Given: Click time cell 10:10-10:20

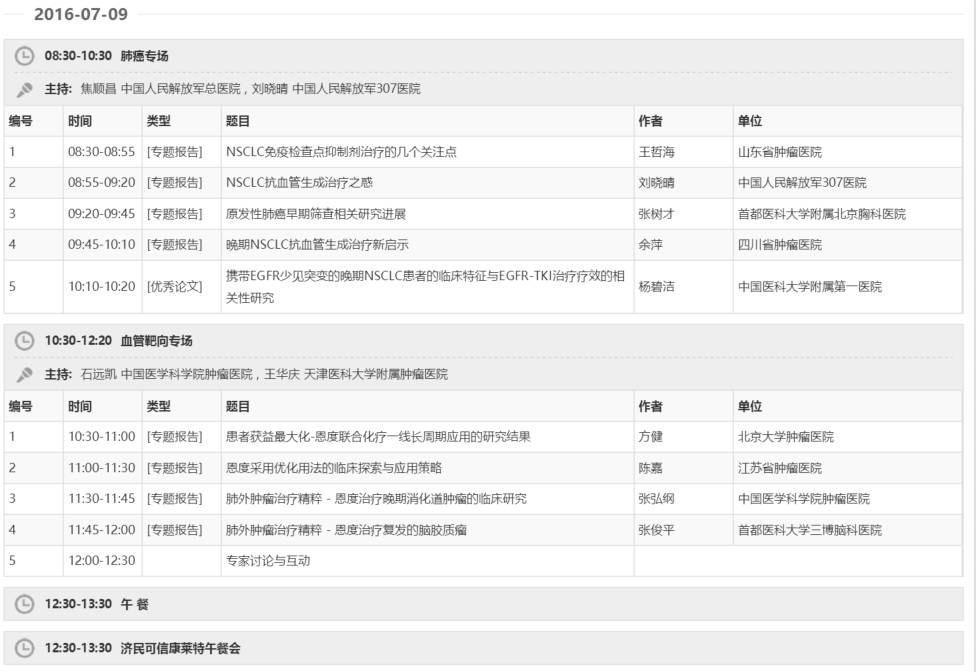Looking at the screenshot, I should 101,287.
